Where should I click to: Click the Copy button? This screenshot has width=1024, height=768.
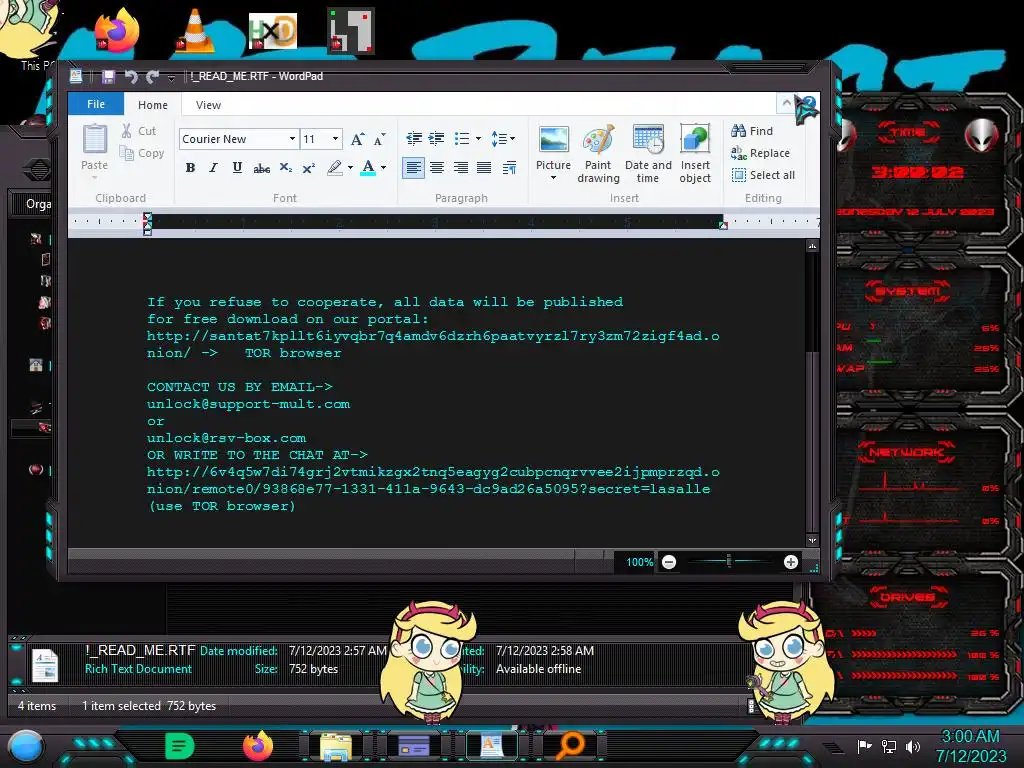[x=142, y=153]
